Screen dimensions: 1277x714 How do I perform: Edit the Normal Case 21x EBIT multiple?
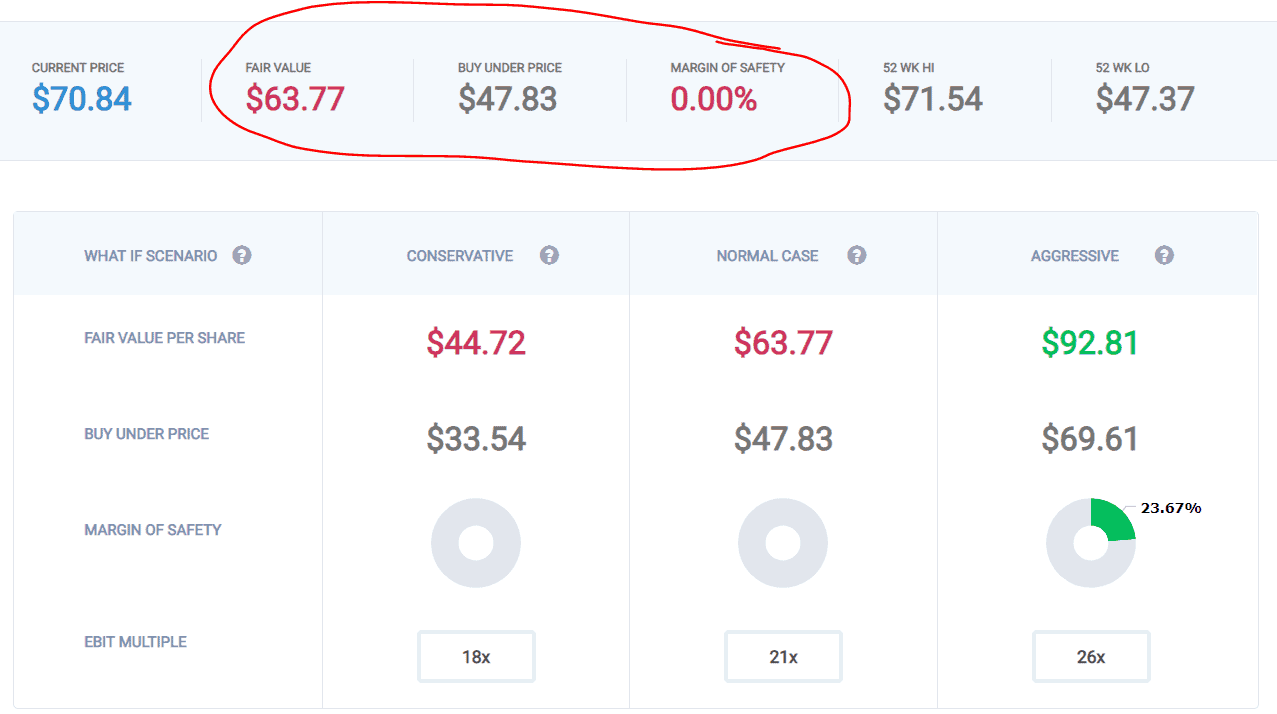click(x=783, y=656)
